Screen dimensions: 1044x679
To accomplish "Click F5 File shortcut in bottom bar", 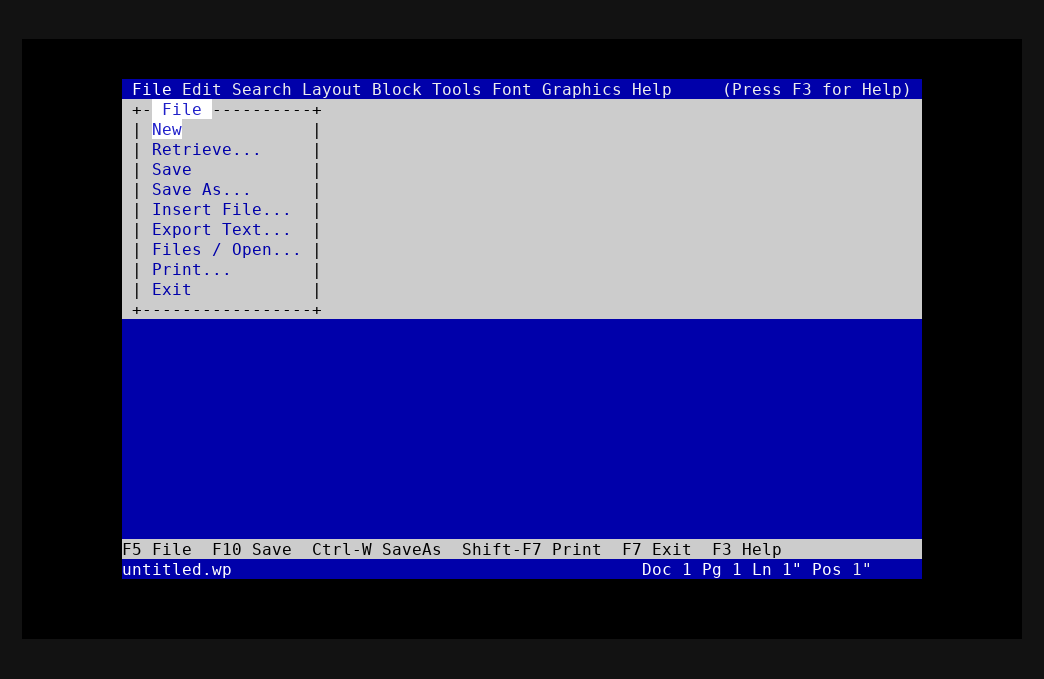I will 157,549.
